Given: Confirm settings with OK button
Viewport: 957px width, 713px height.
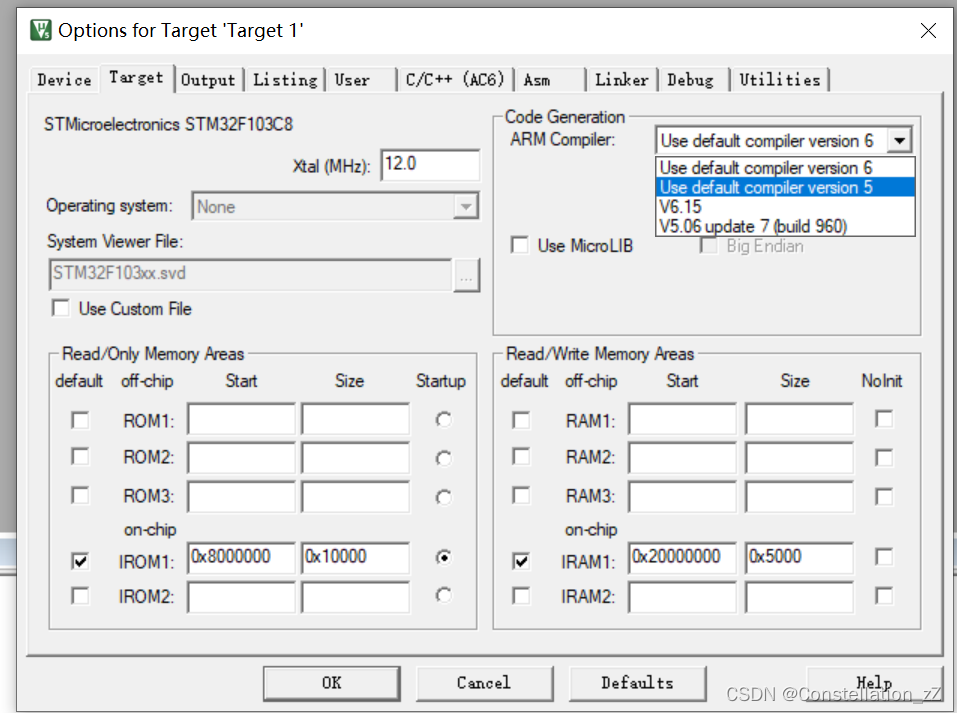Looking at the screenshot, I should click(x=332, y=683).
